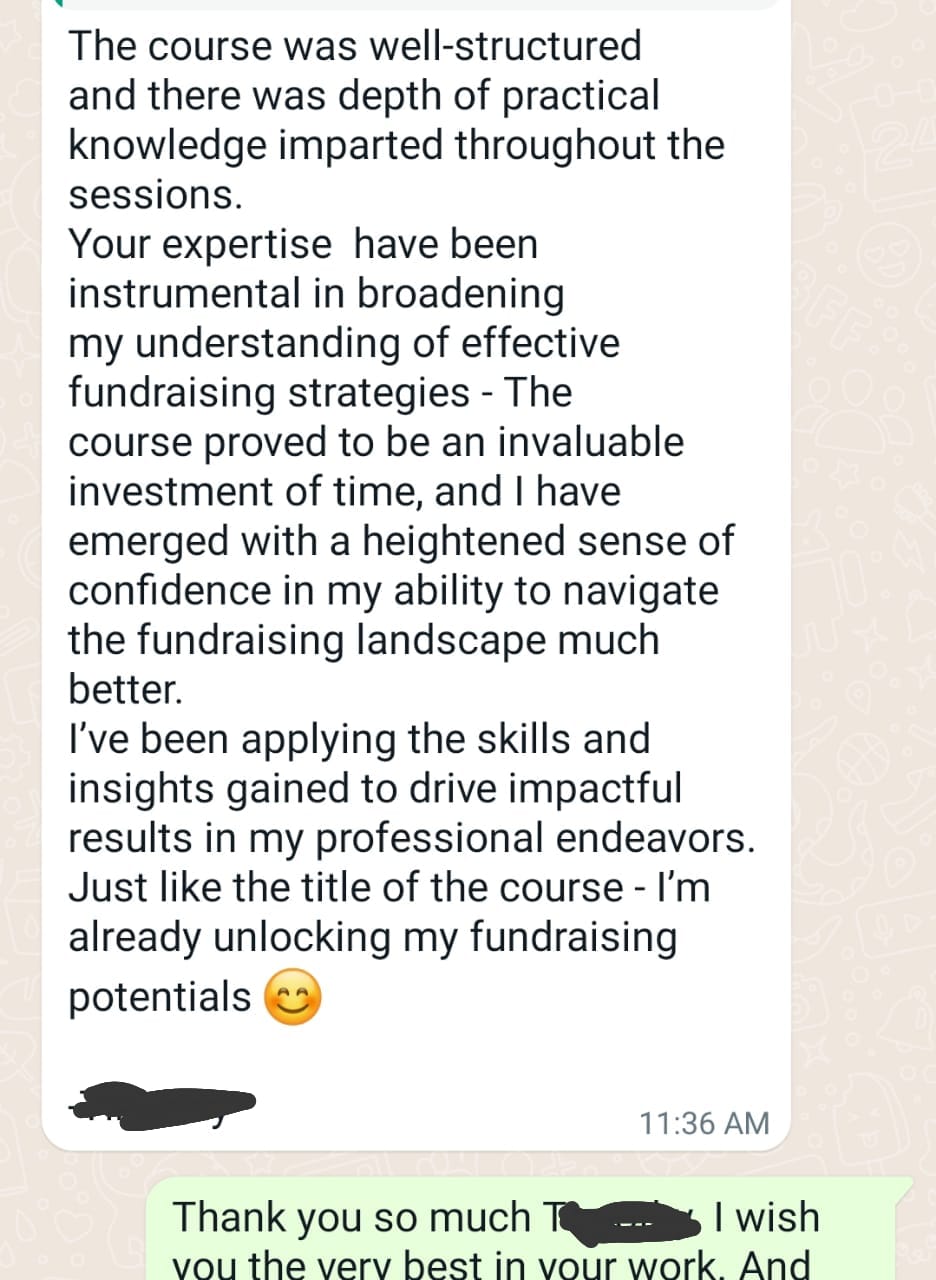Tap "Just like the title of the course"
Viewport: 936px width, 1280px height.
[x=345, y=888]
